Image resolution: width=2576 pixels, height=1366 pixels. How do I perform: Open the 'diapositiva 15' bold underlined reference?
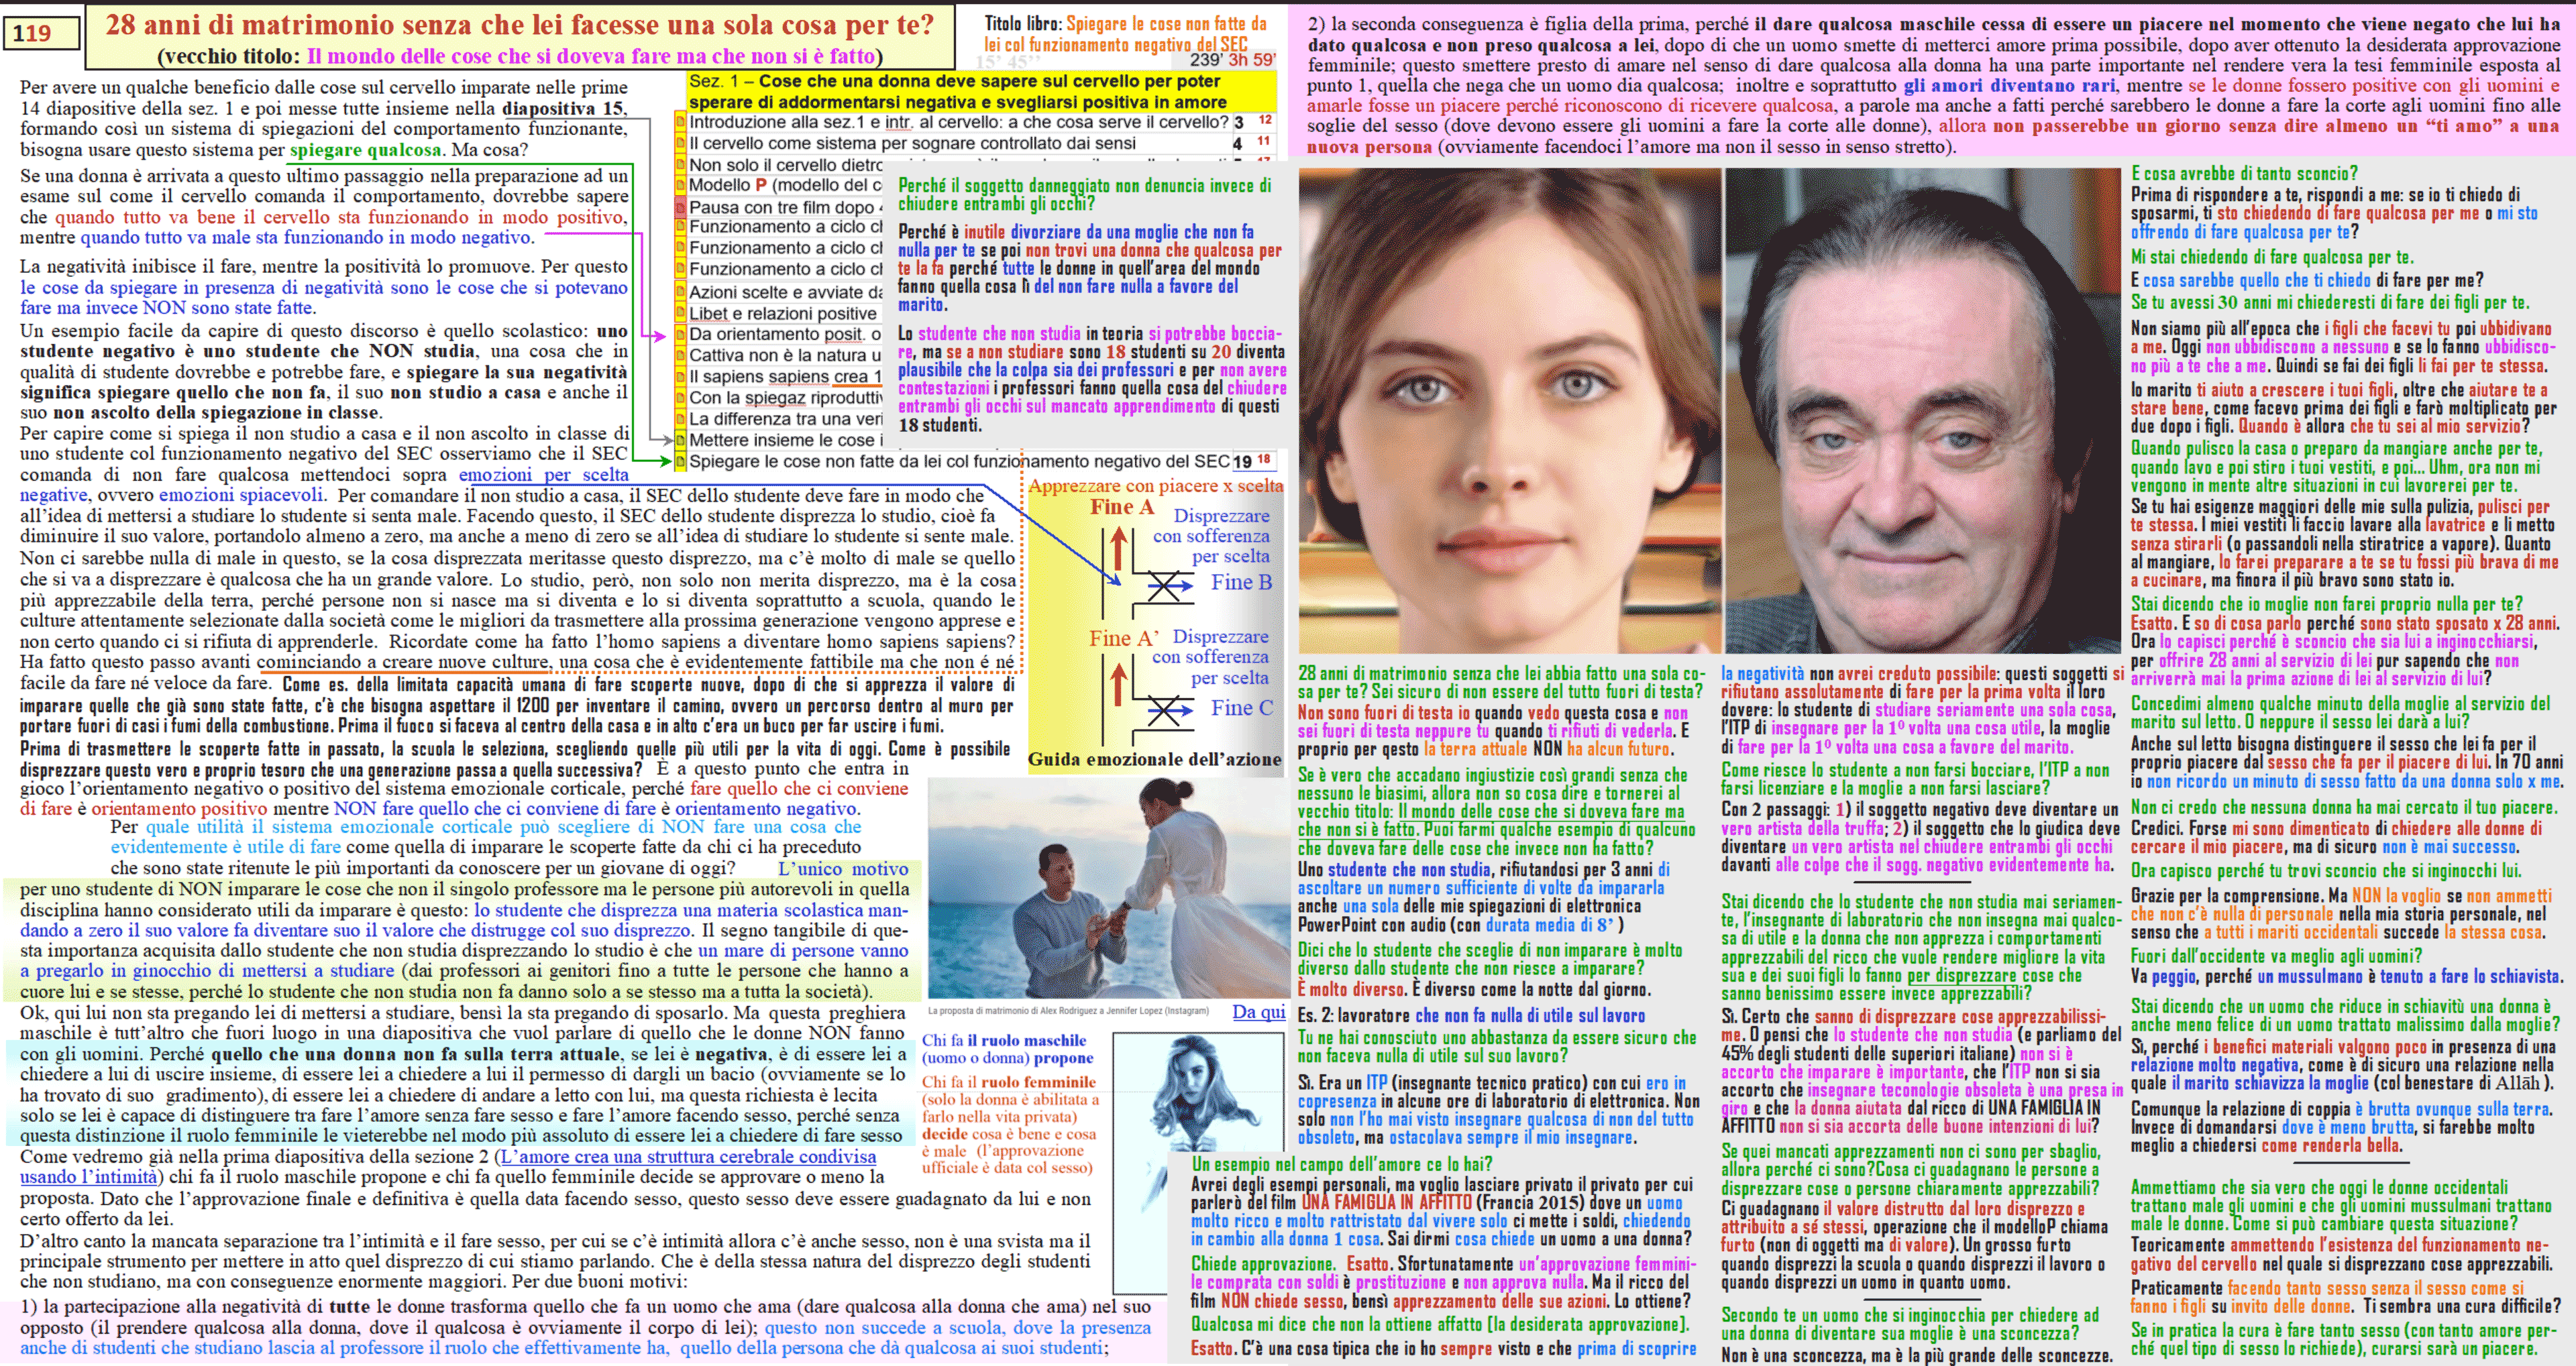pyautogui.click(x=564, y=108)
